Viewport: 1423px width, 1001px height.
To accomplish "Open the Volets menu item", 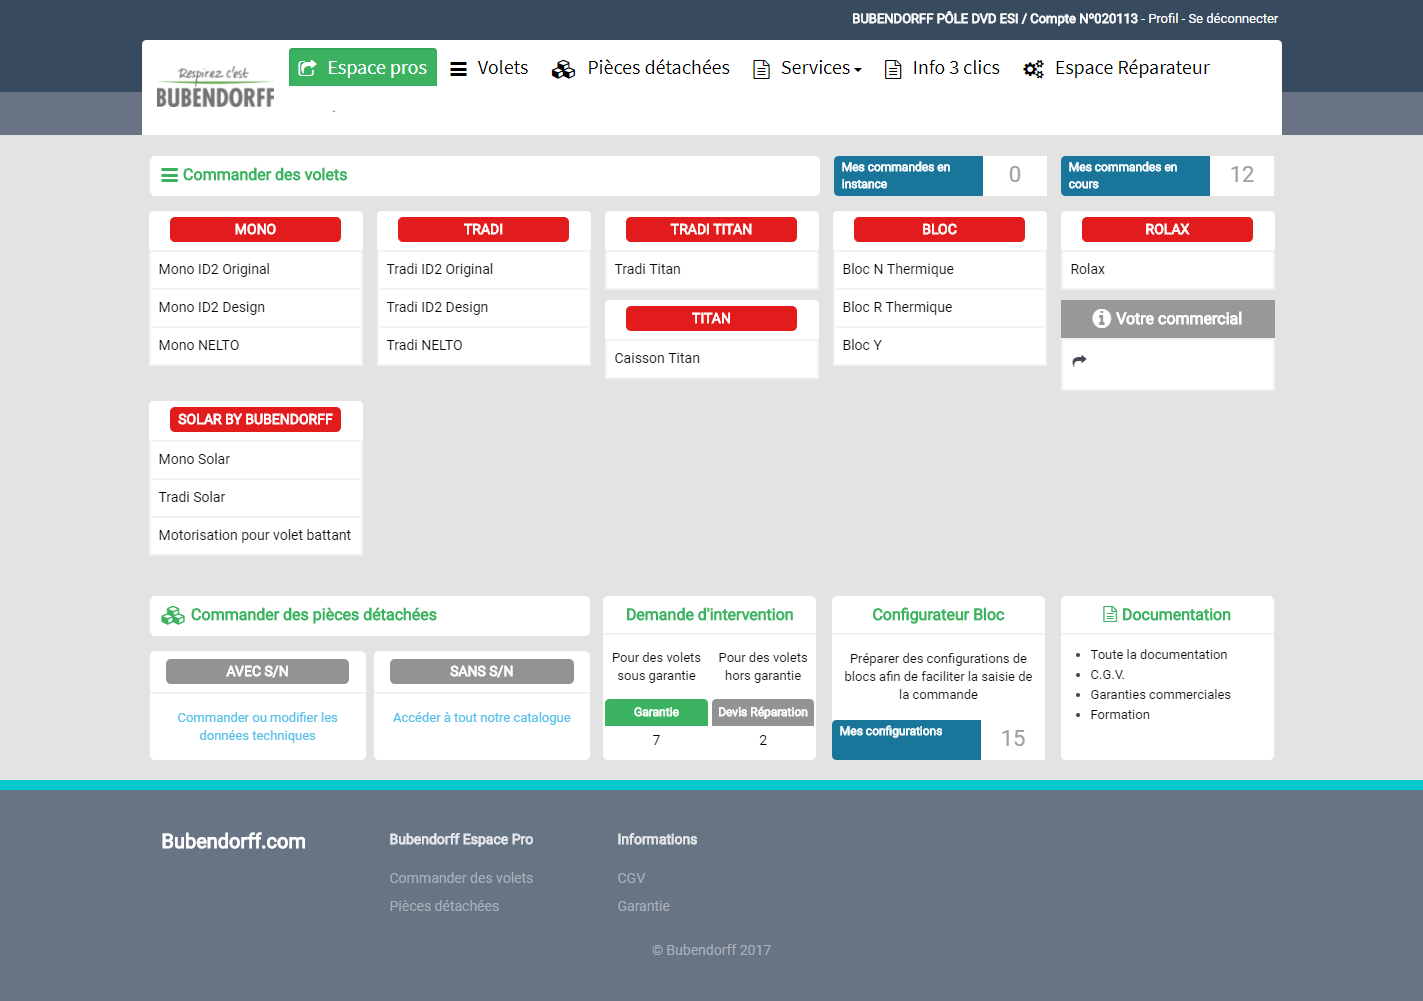I will pyautogui.click(x=502, y=68).
